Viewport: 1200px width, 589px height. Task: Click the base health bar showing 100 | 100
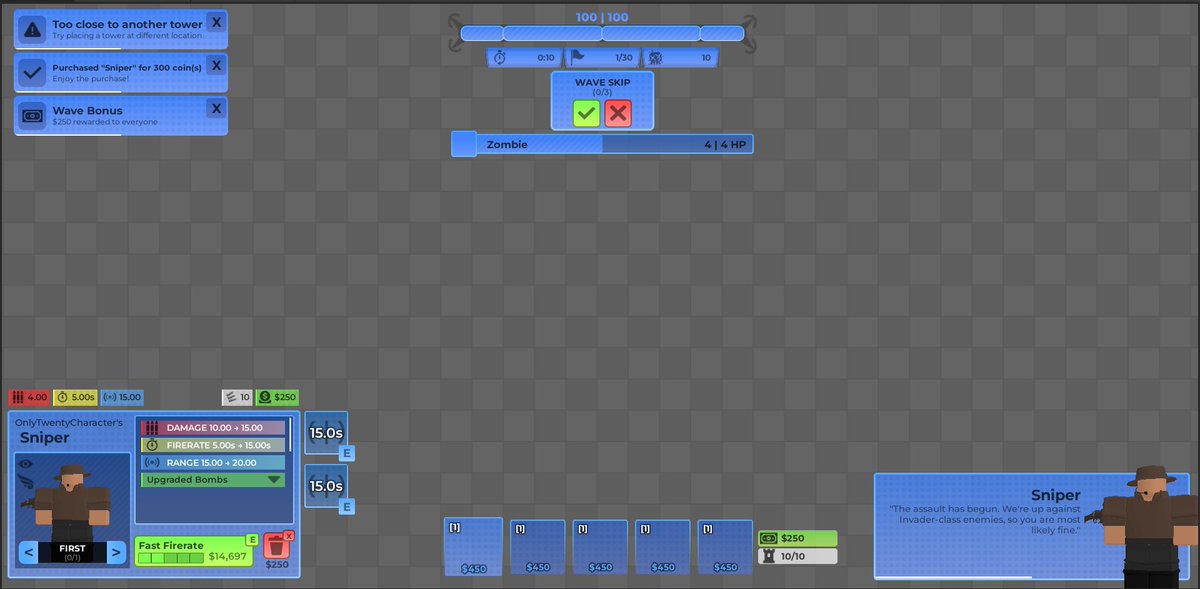[602, 33]
